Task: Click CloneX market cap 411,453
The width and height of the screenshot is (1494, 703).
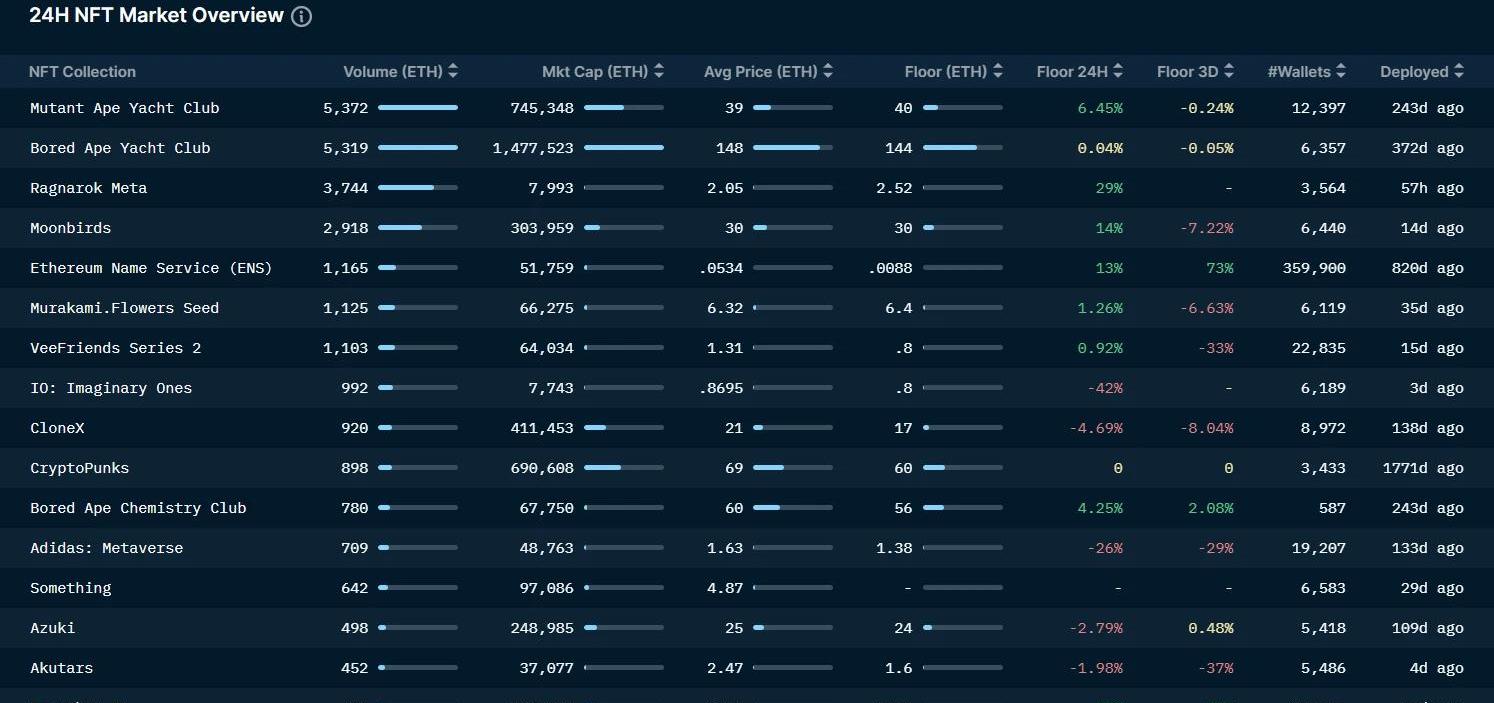Action: click(542, 428)
